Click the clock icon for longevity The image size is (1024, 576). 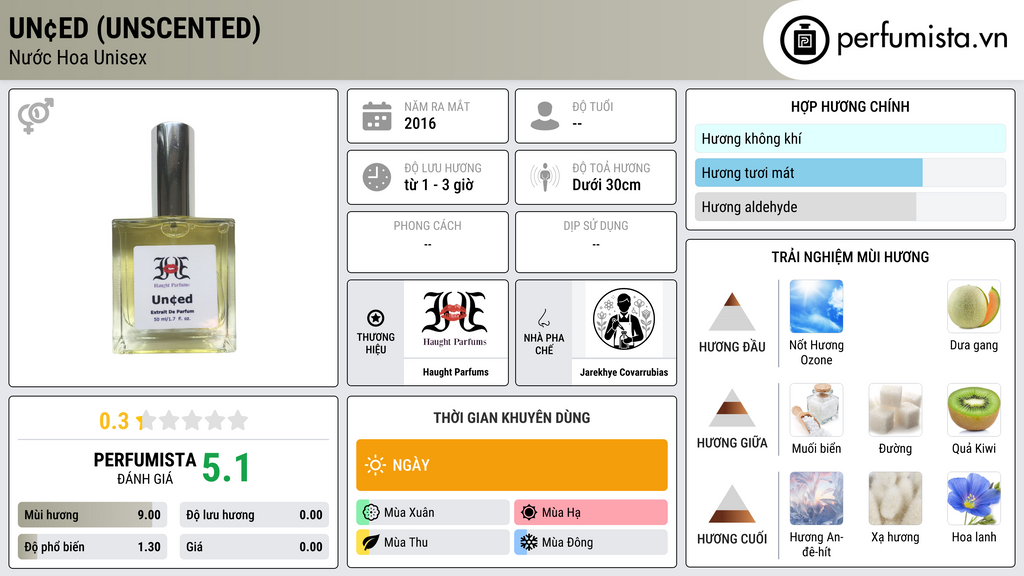[377, 177]
